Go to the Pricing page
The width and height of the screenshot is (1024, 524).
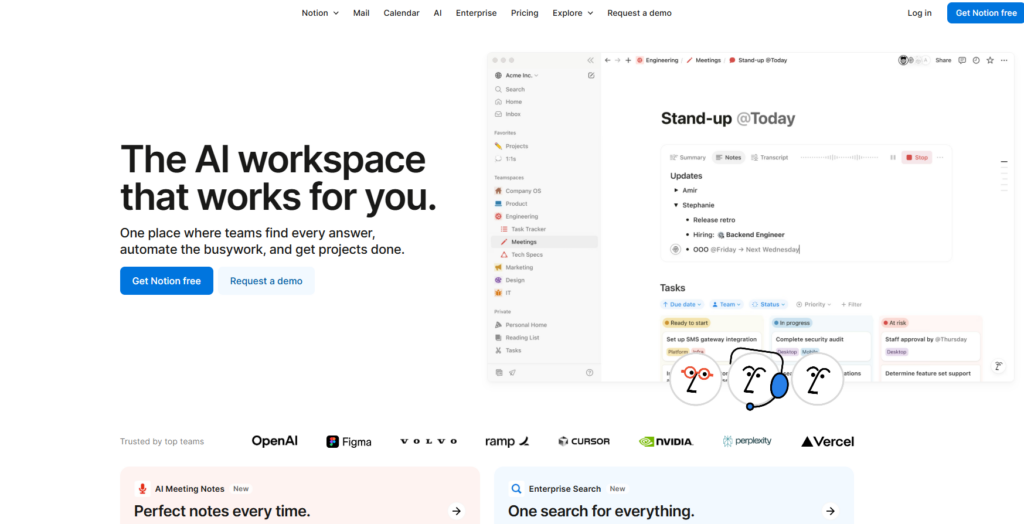(x=524, y=13)
